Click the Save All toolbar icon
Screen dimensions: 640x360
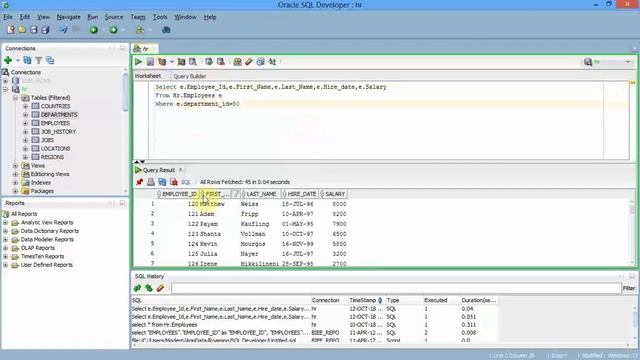click(x=45, y=30)
